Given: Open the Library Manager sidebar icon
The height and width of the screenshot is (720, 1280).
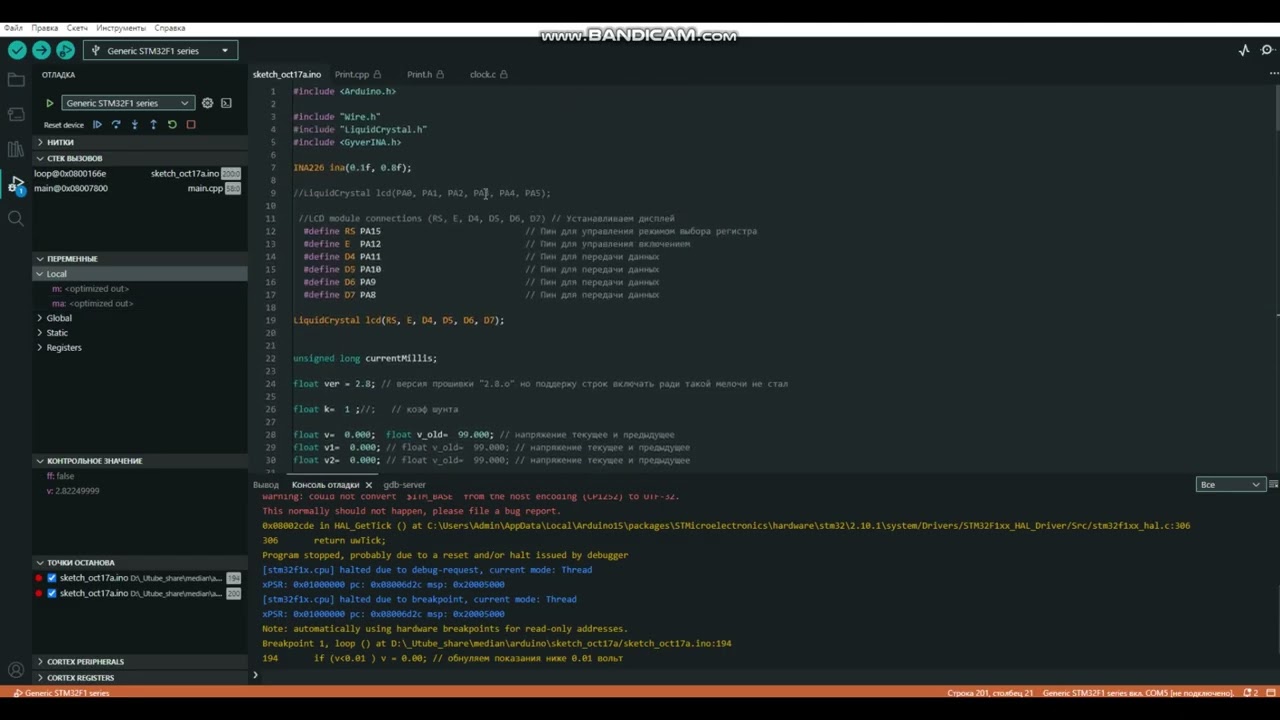Looking at the screenshot, I should click(15, 149).
